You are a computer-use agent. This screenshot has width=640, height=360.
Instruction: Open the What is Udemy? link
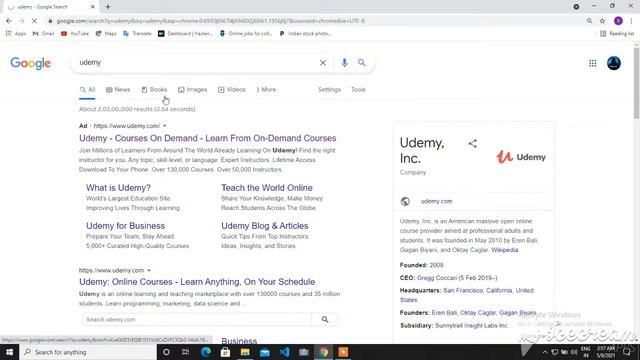click(118, 188)
